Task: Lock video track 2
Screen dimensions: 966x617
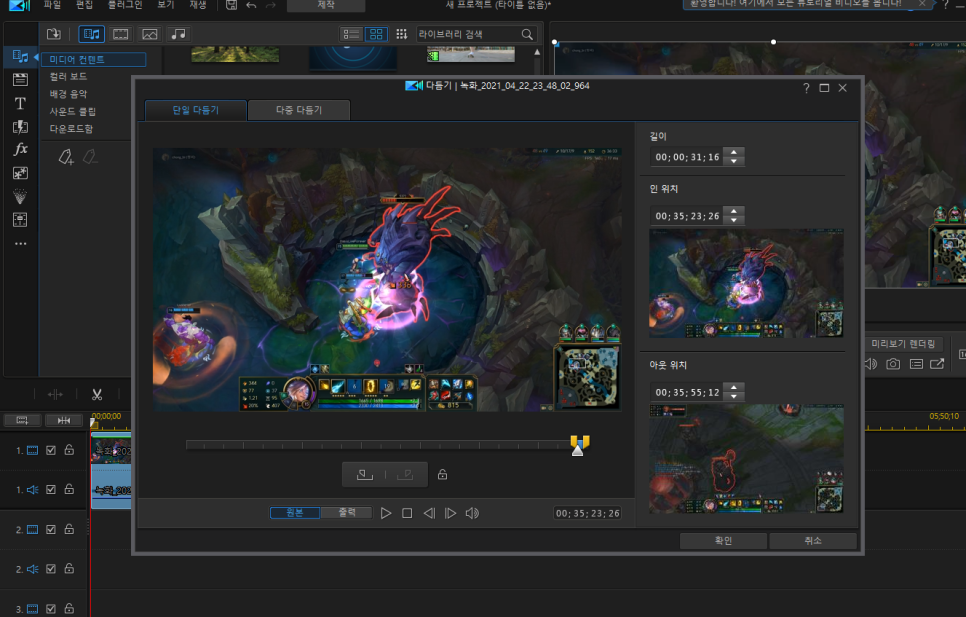Action: (x=69, y=530)
